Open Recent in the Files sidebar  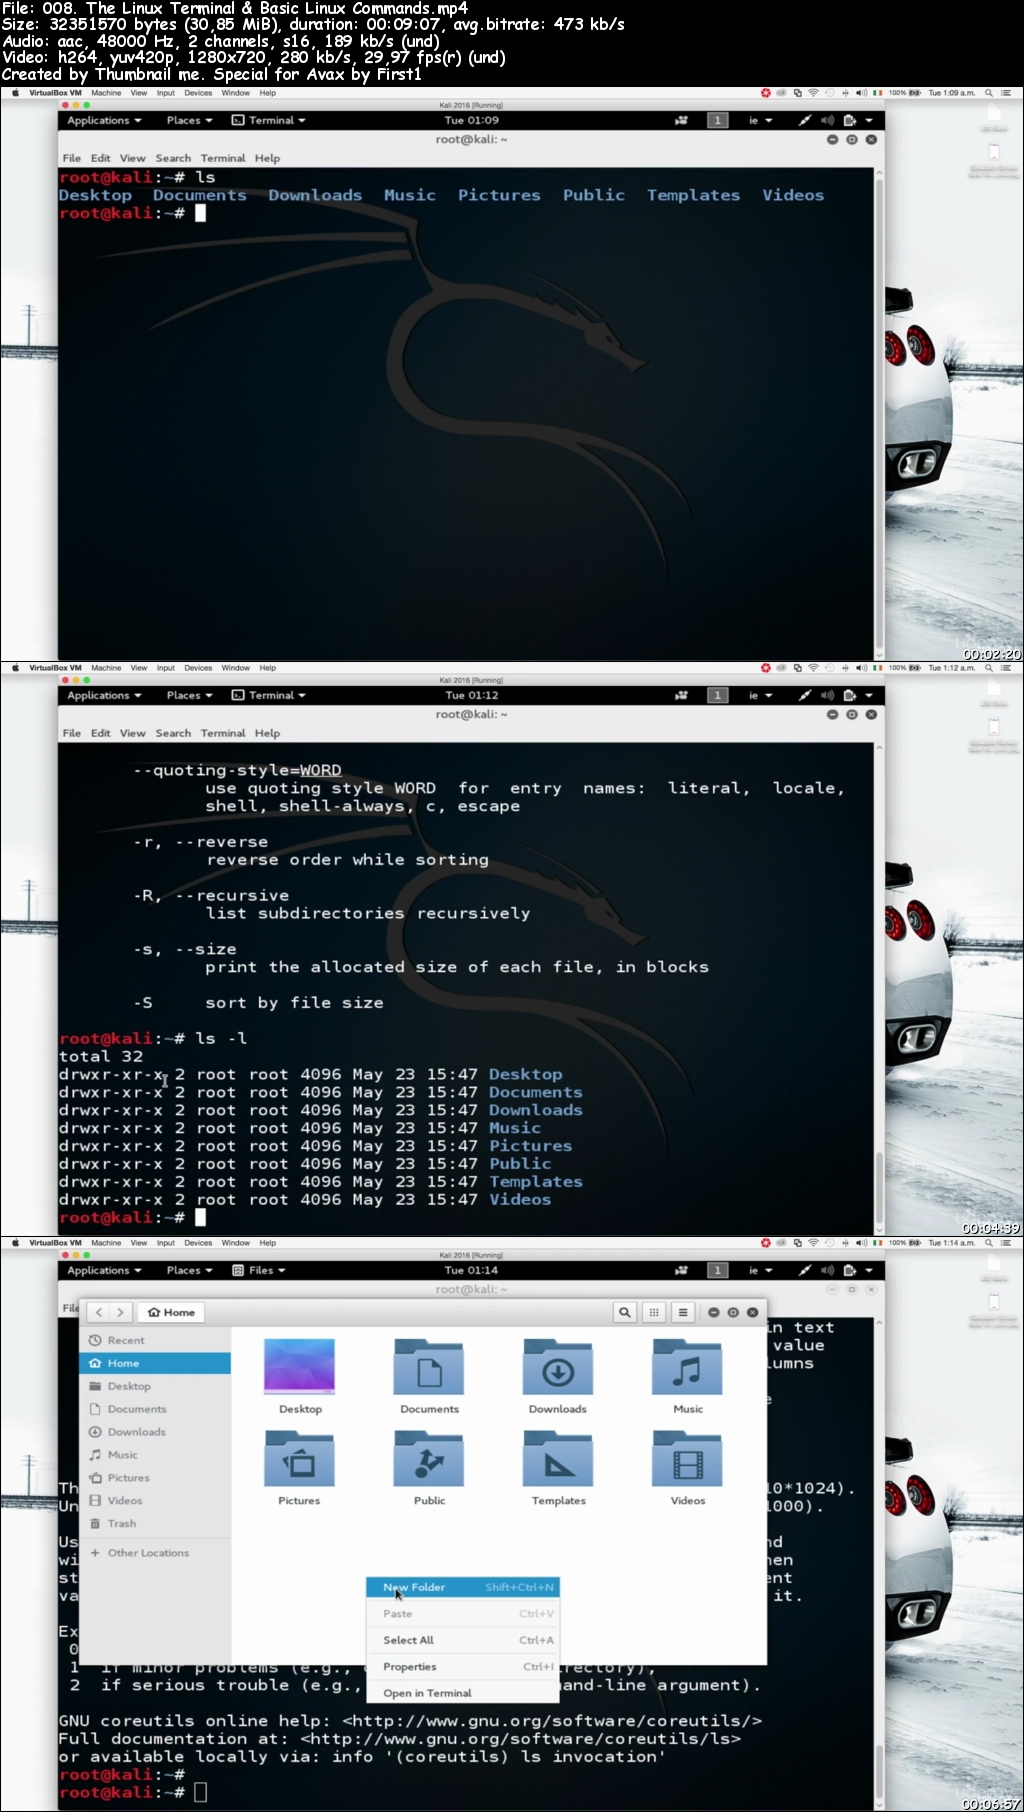pos(155,1340)
